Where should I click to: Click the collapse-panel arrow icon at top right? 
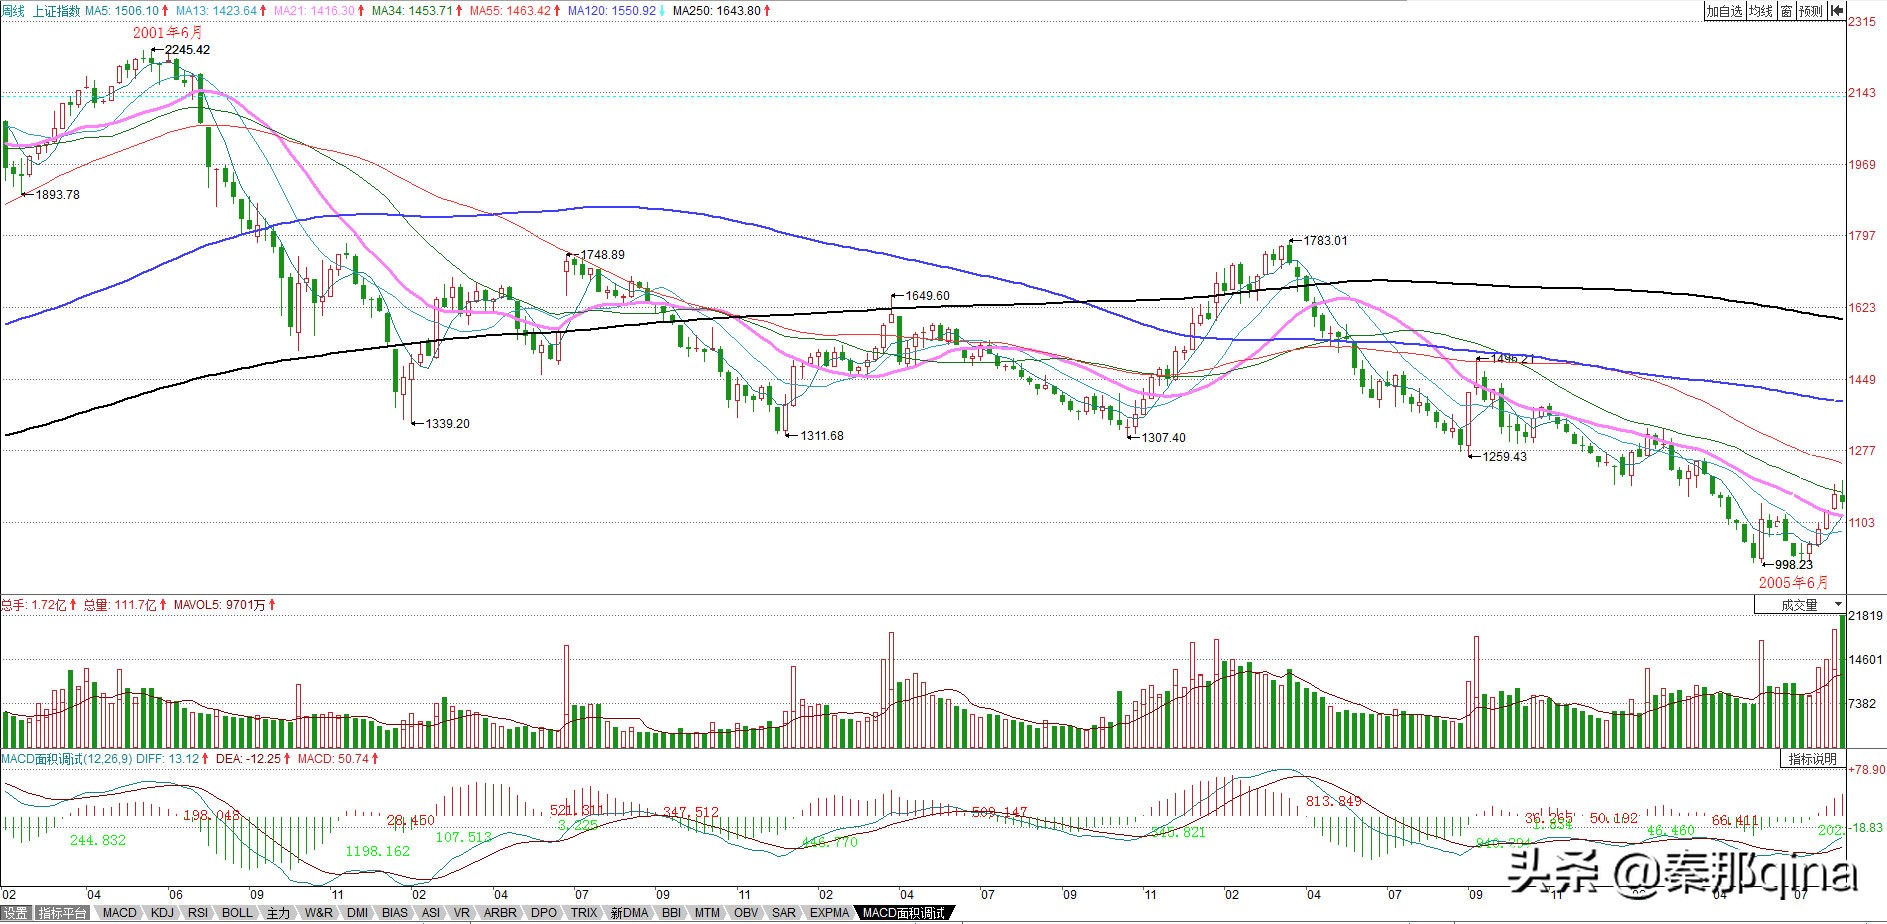click(x=1837, y=11)
